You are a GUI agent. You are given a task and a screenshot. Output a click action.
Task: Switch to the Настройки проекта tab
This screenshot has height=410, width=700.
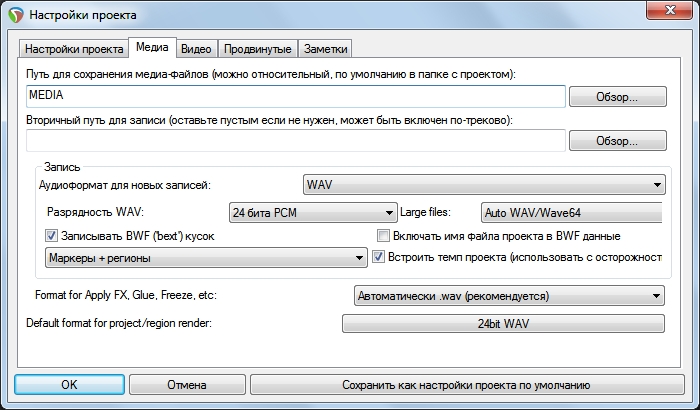[74, 49]
